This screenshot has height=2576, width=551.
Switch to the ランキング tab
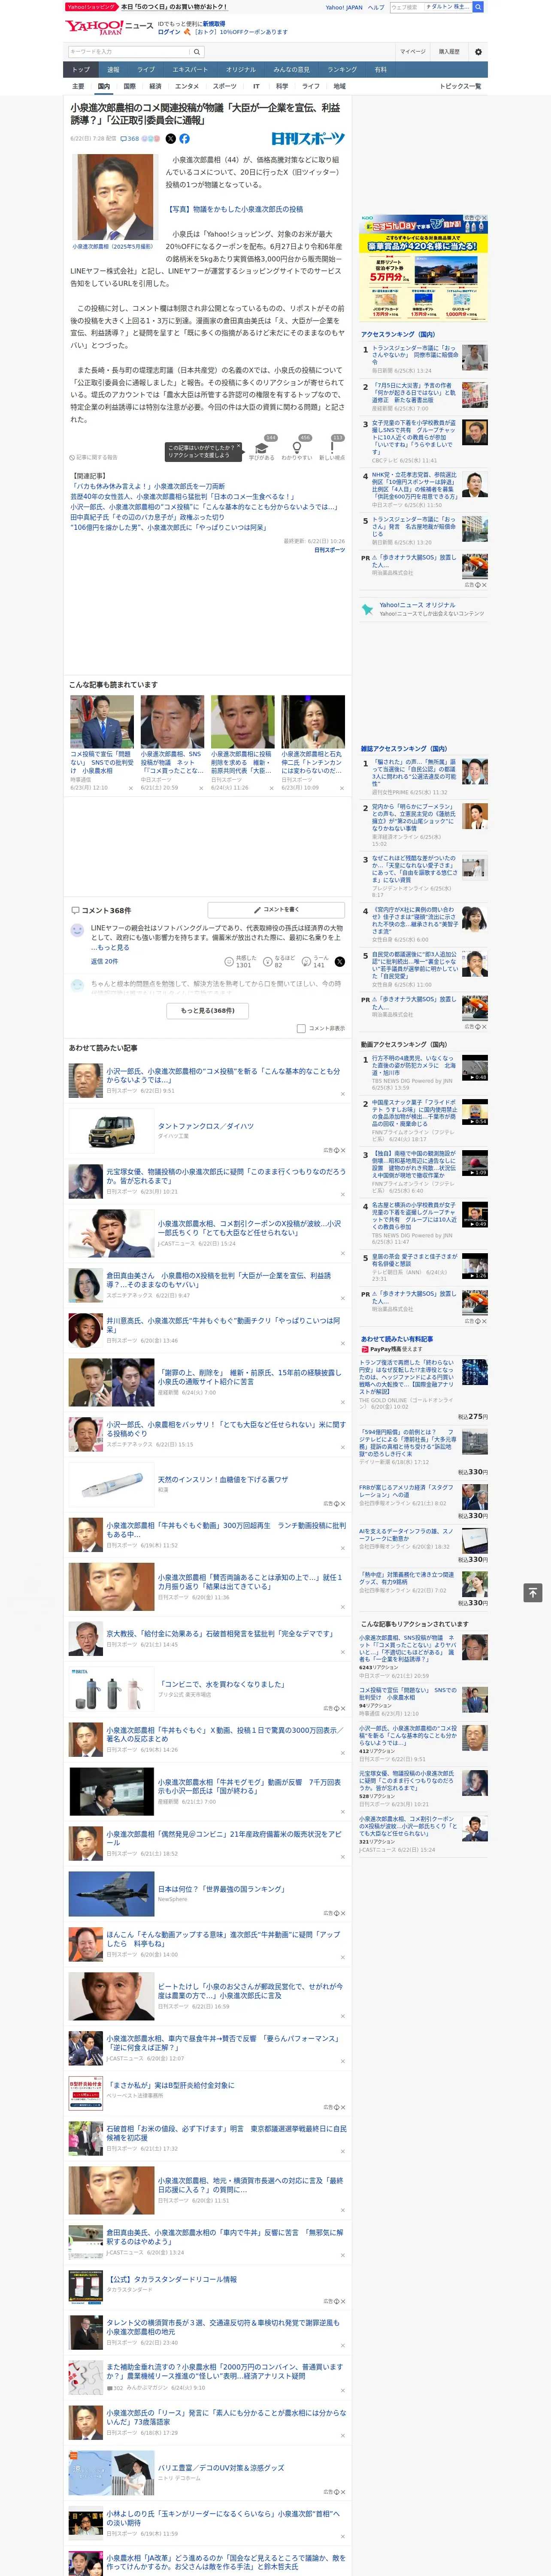pos(342,70)
